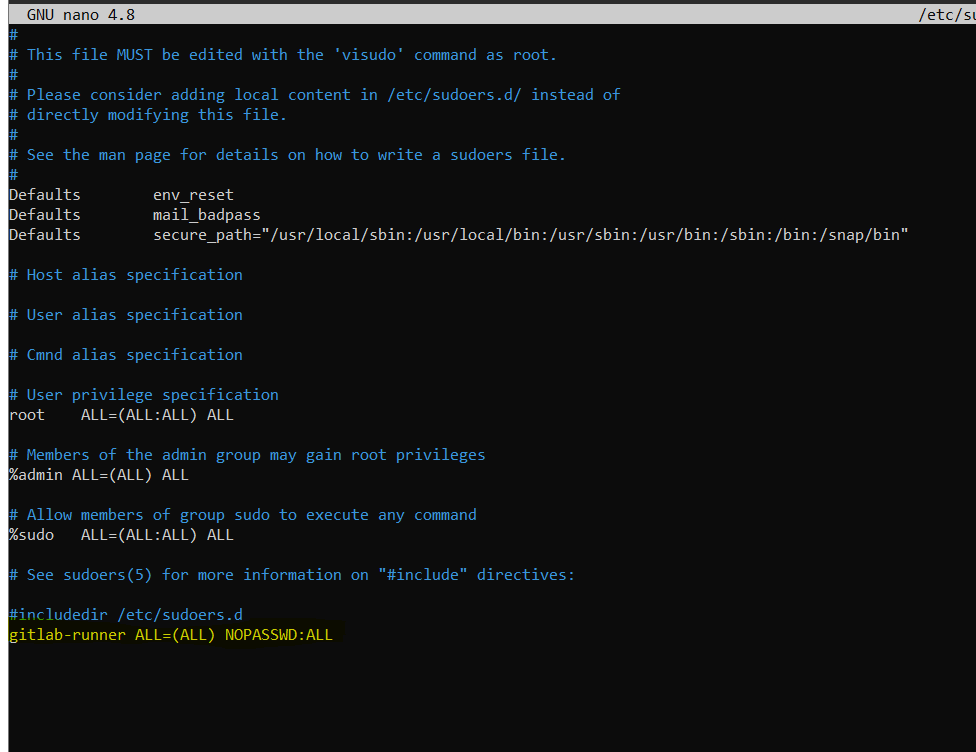The width and height of the screenshot is (976, 752).
Task: Place cursor on the %sudo line
Action: click(x=120, y=535)
